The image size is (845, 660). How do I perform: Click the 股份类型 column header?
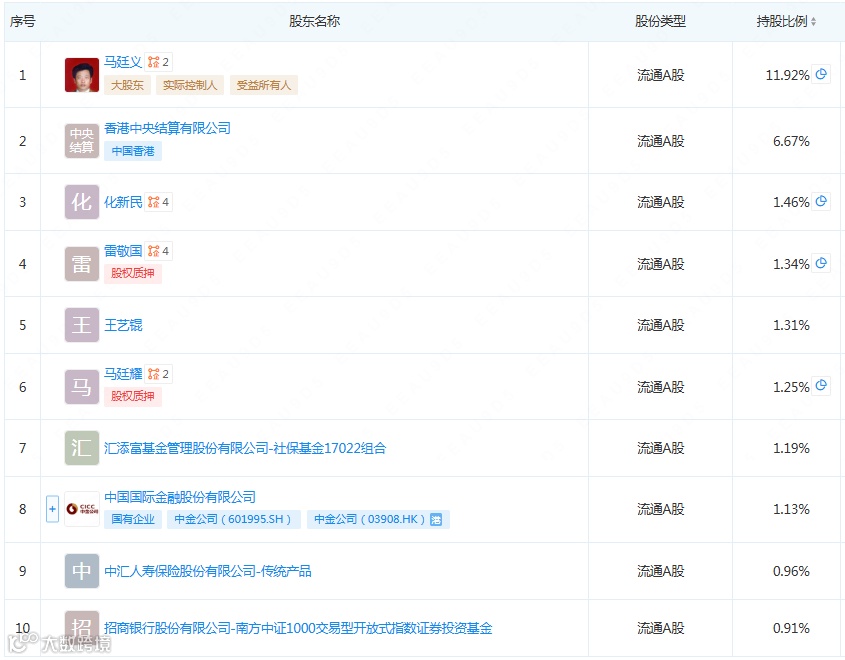(x=660, y=22)
